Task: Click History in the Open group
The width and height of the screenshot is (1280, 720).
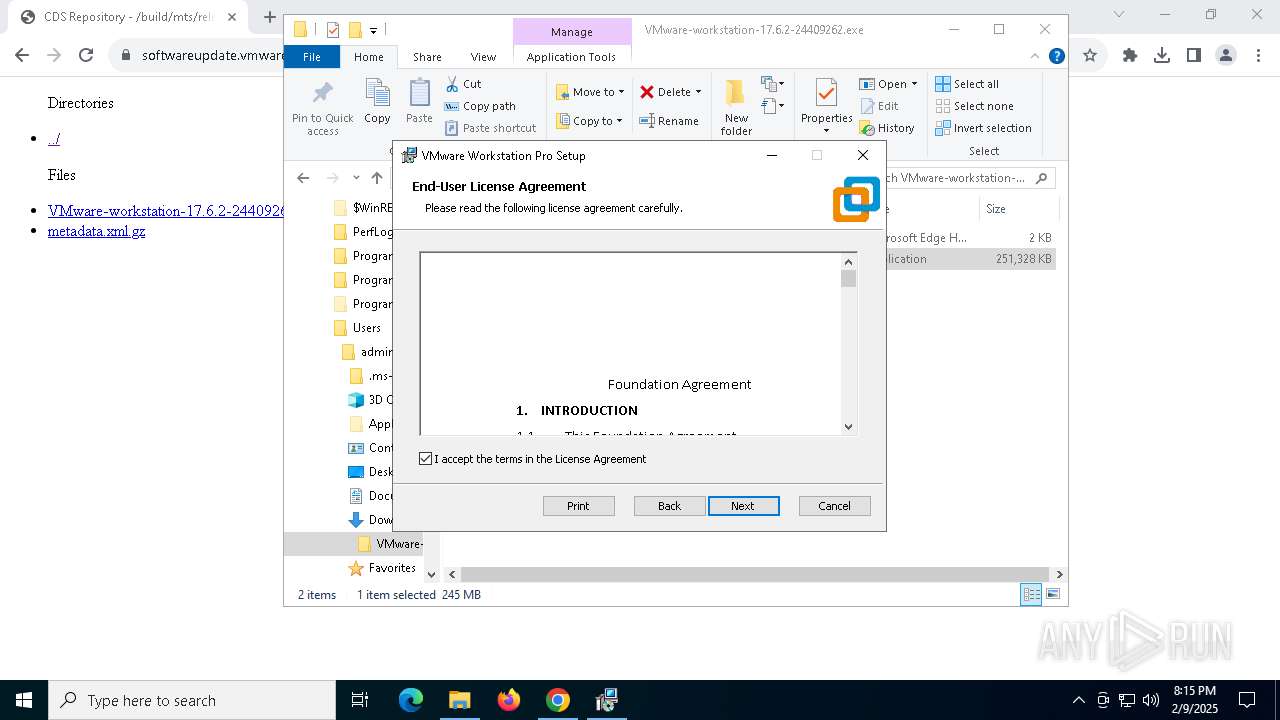Action: [x=887, y=128]
